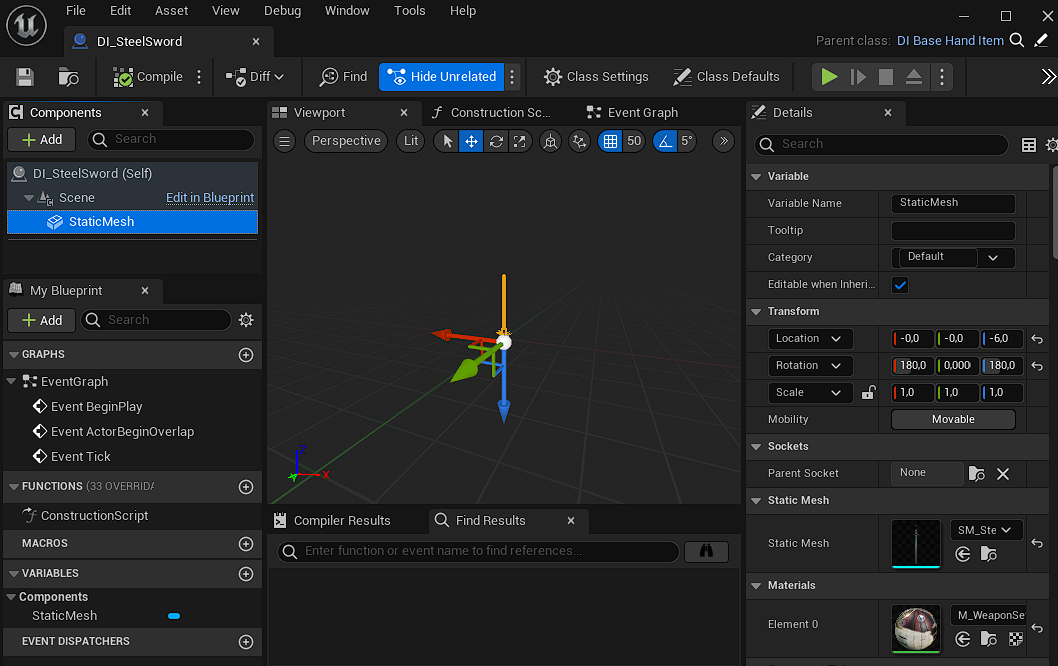Collapse the Transform section in Details

756,312
